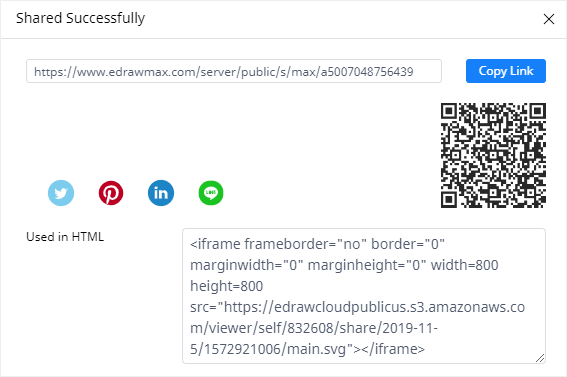This screenshot has height=377, width=567.
Task: Click the QR code's top-right finder square
Action: click(x=538, y=111)
